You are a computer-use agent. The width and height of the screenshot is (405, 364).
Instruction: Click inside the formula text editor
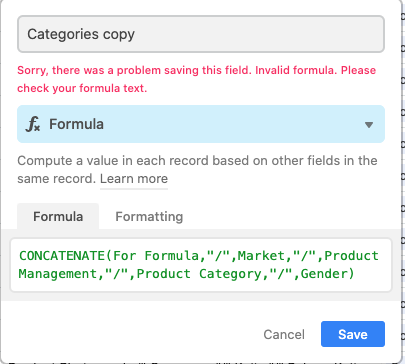(201, 265)
